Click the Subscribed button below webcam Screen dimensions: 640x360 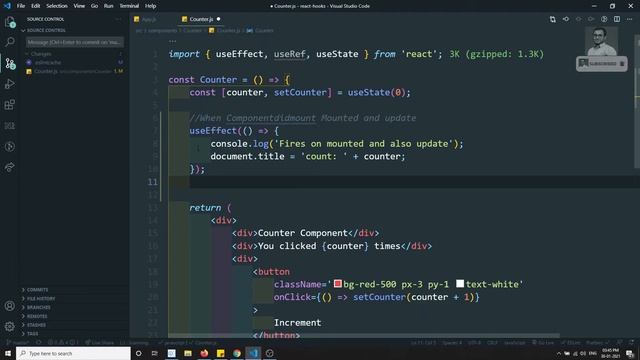coord(602,64)
